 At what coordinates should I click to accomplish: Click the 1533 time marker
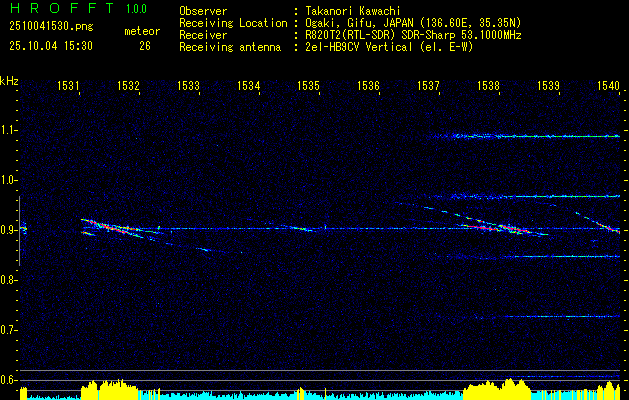tap(189, 85)
